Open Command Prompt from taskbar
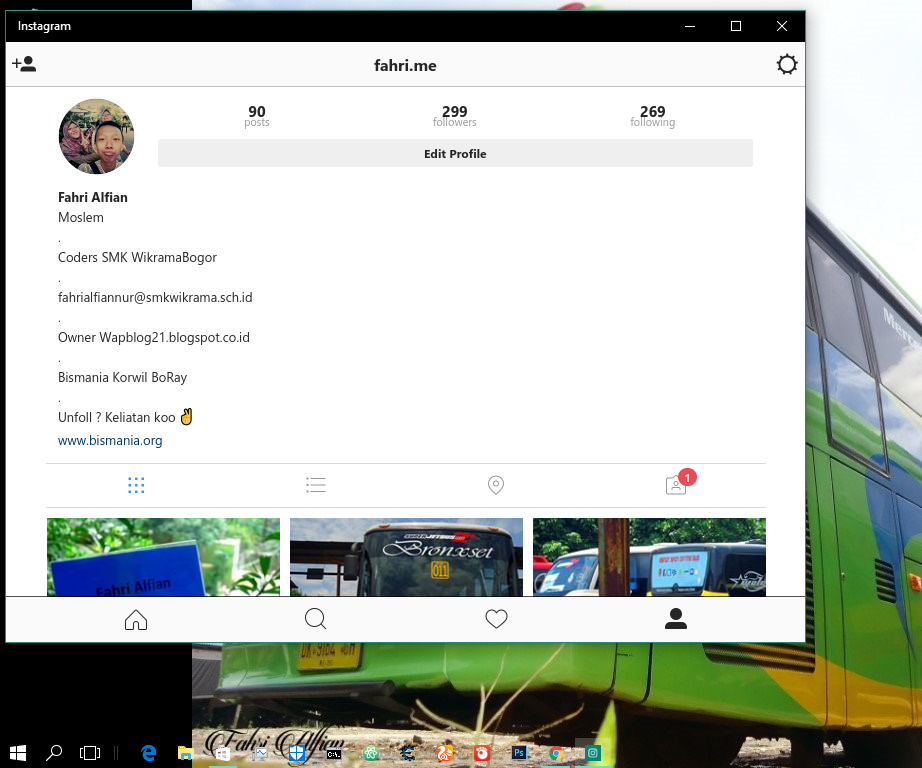The image size is (922, 768). [333, 754]
